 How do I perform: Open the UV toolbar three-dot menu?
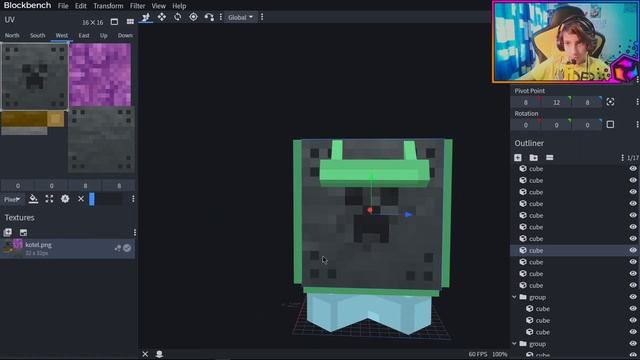point(133,199)
